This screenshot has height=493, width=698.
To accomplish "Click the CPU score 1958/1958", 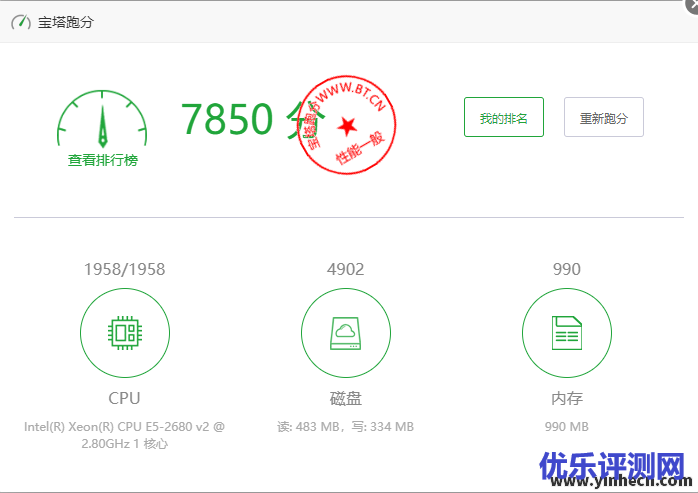I will (124, 269).
